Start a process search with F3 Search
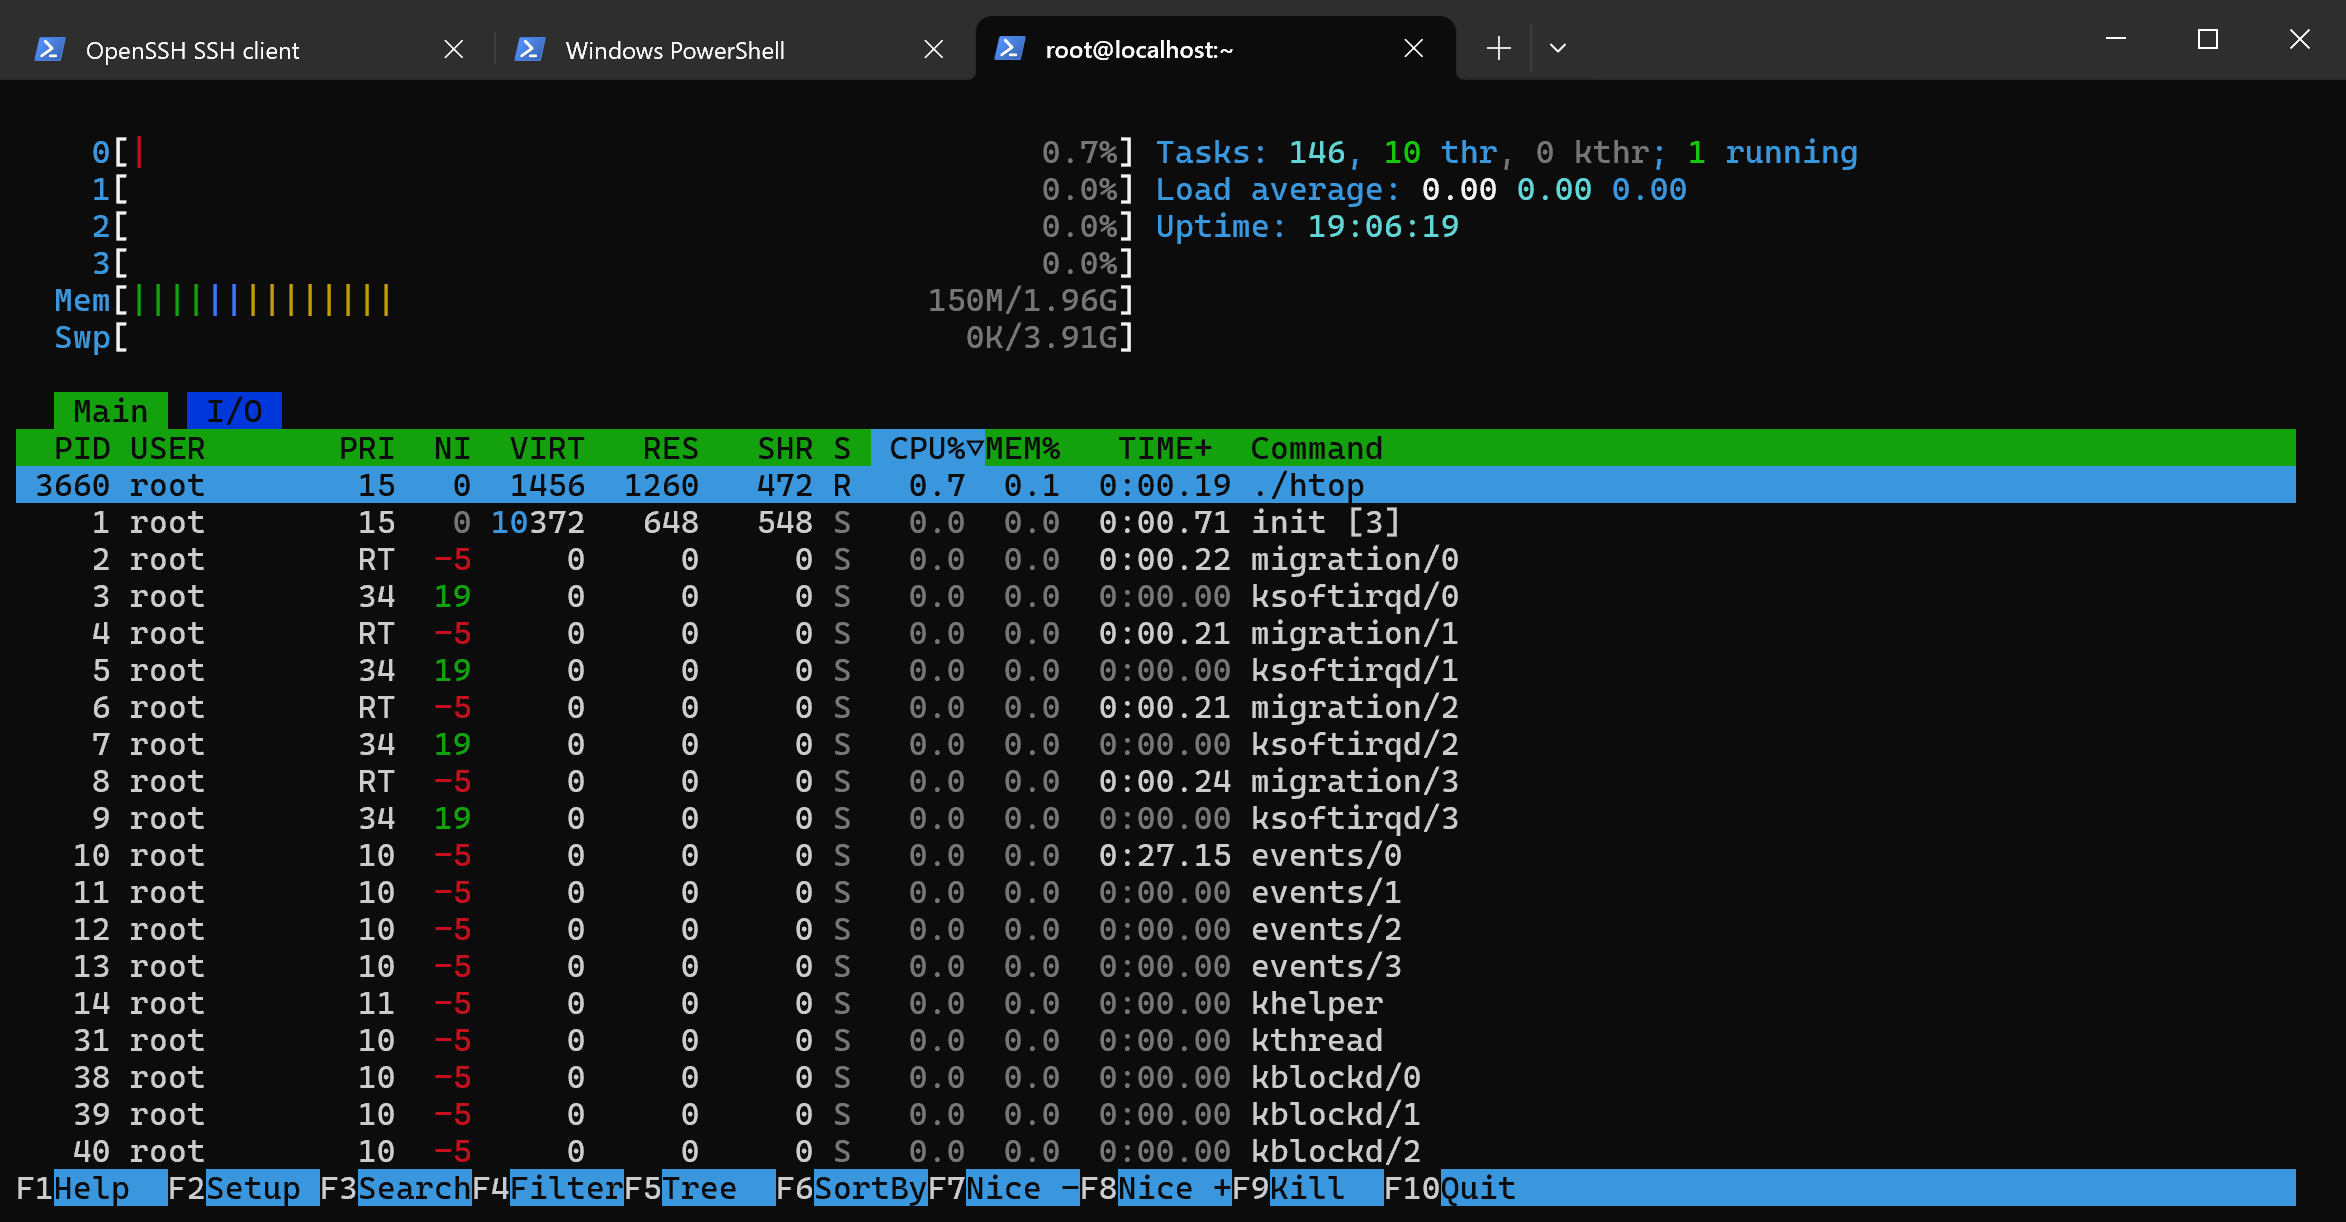The width and height of the screenshot is (2346, 1222). click(x=395, y=1188)
